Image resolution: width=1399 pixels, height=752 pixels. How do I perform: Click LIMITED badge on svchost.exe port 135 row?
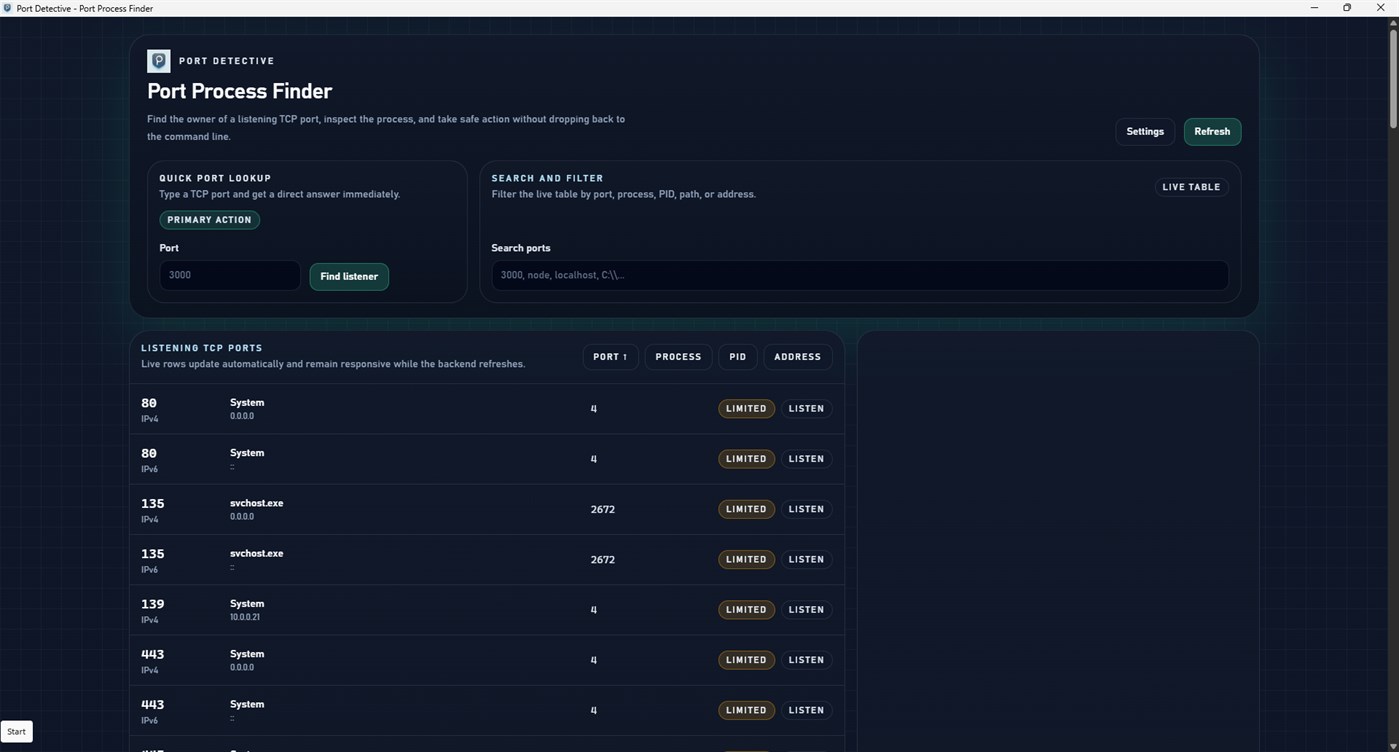[x=746, y=509]
